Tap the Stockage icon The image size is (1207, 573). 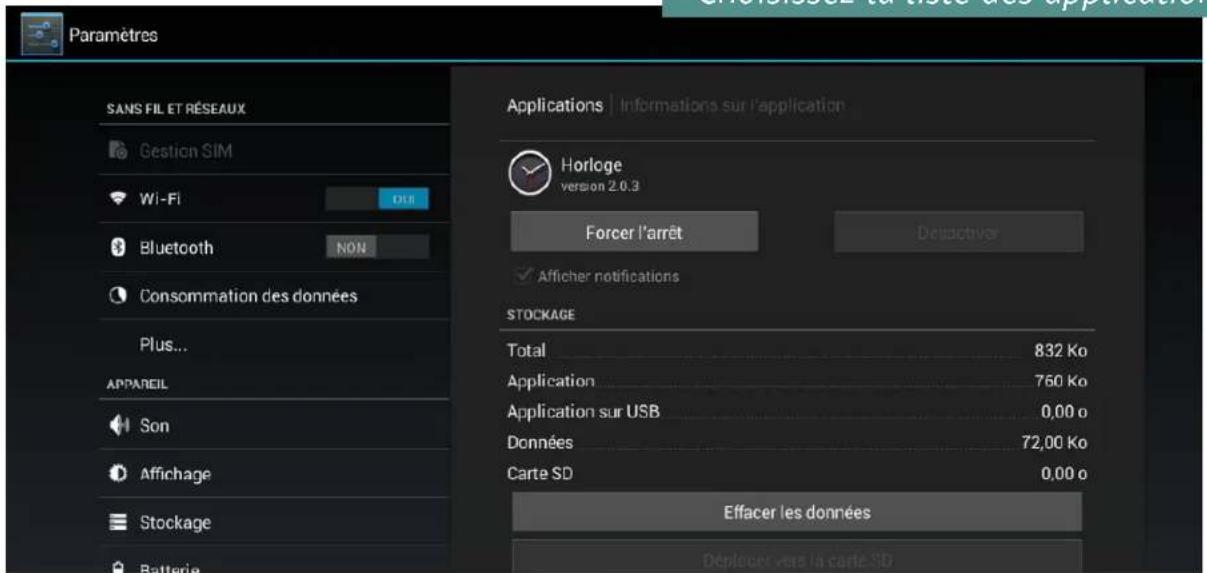click(x=116, y=523)
